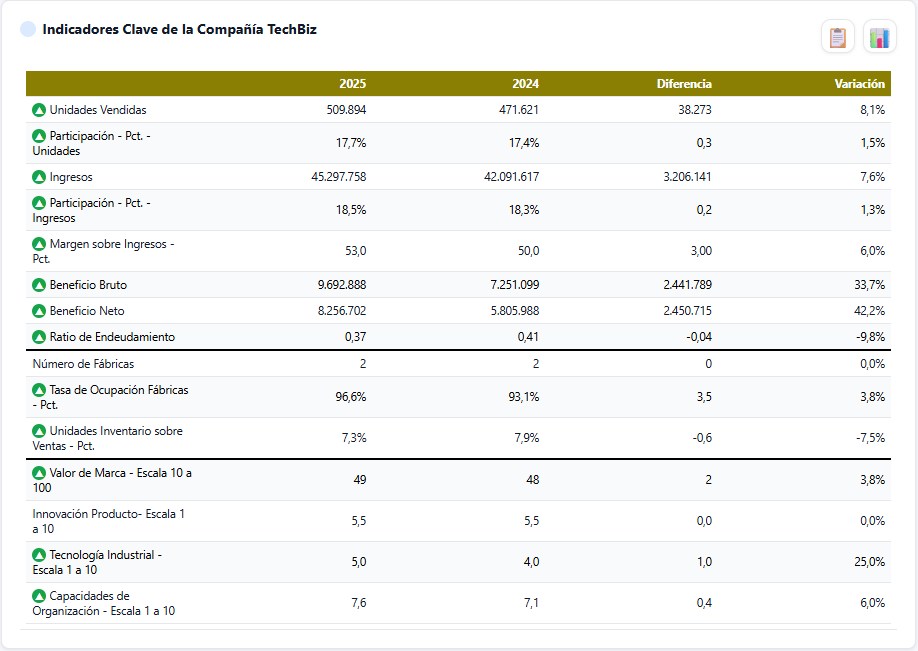The image size is (918, 651).
Task: Click the Variación column header
Action: (859, 84)
